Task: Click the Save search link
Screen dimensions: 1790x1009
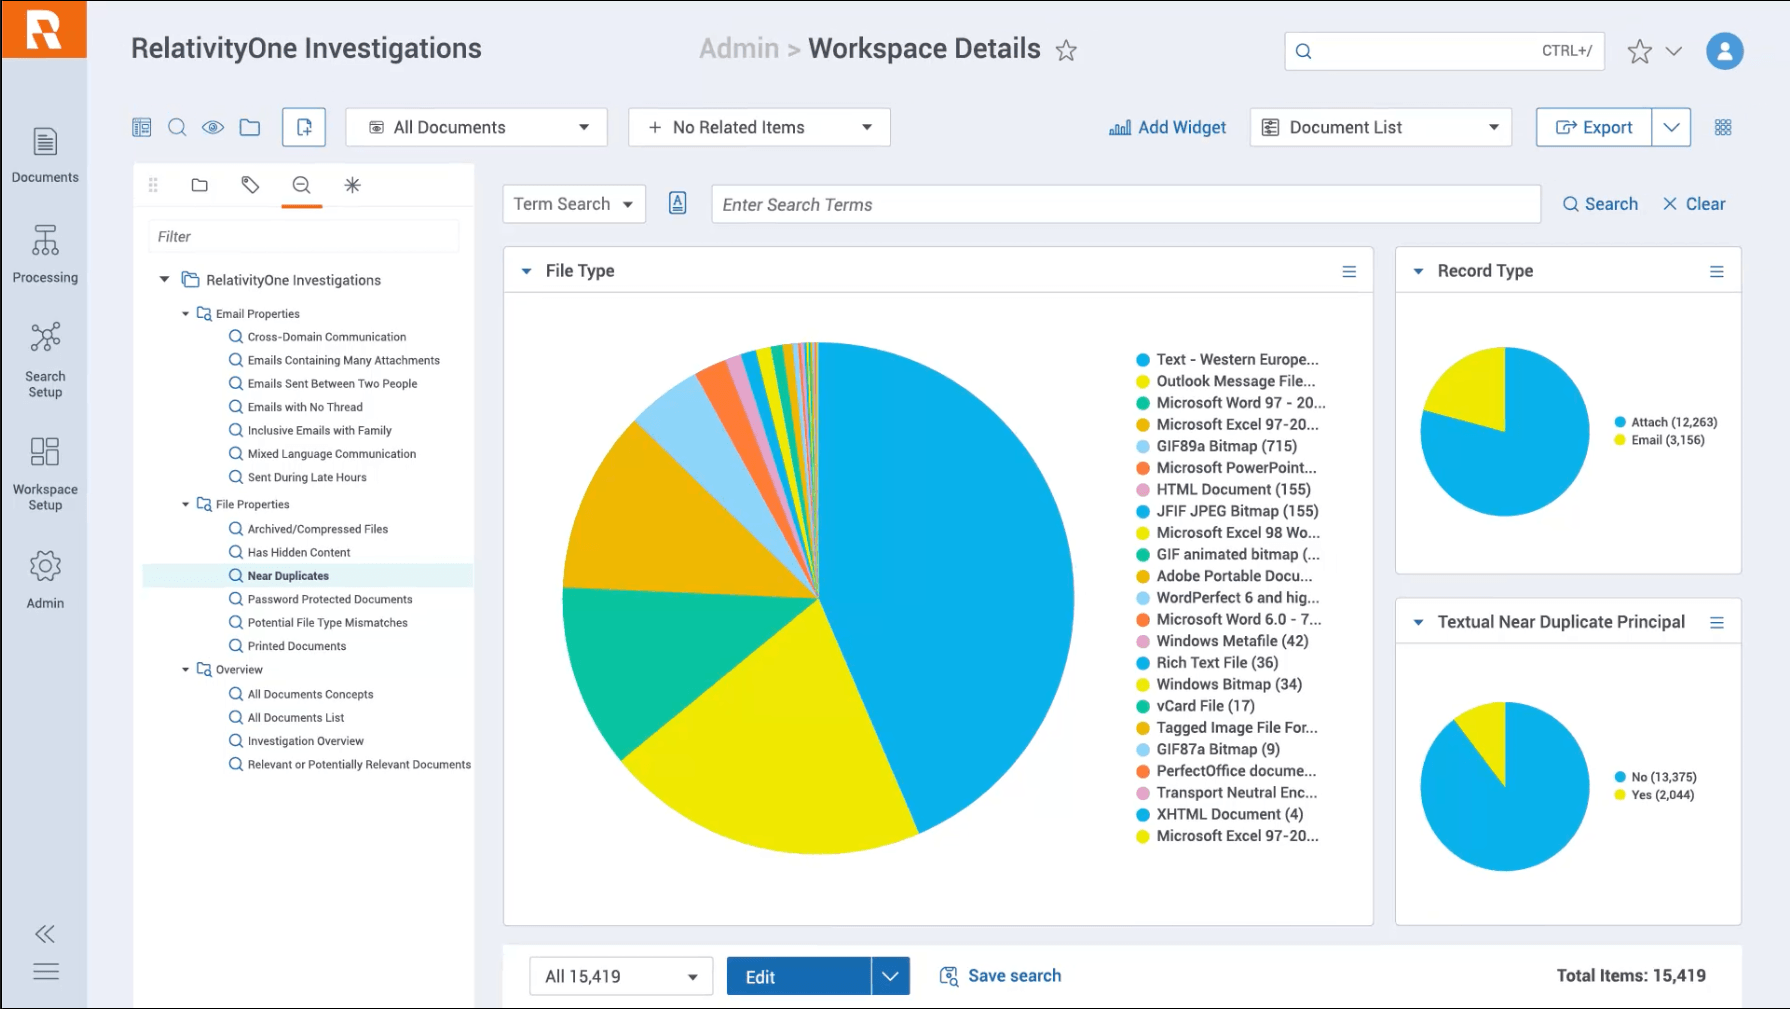Action: pos(1000,976)
